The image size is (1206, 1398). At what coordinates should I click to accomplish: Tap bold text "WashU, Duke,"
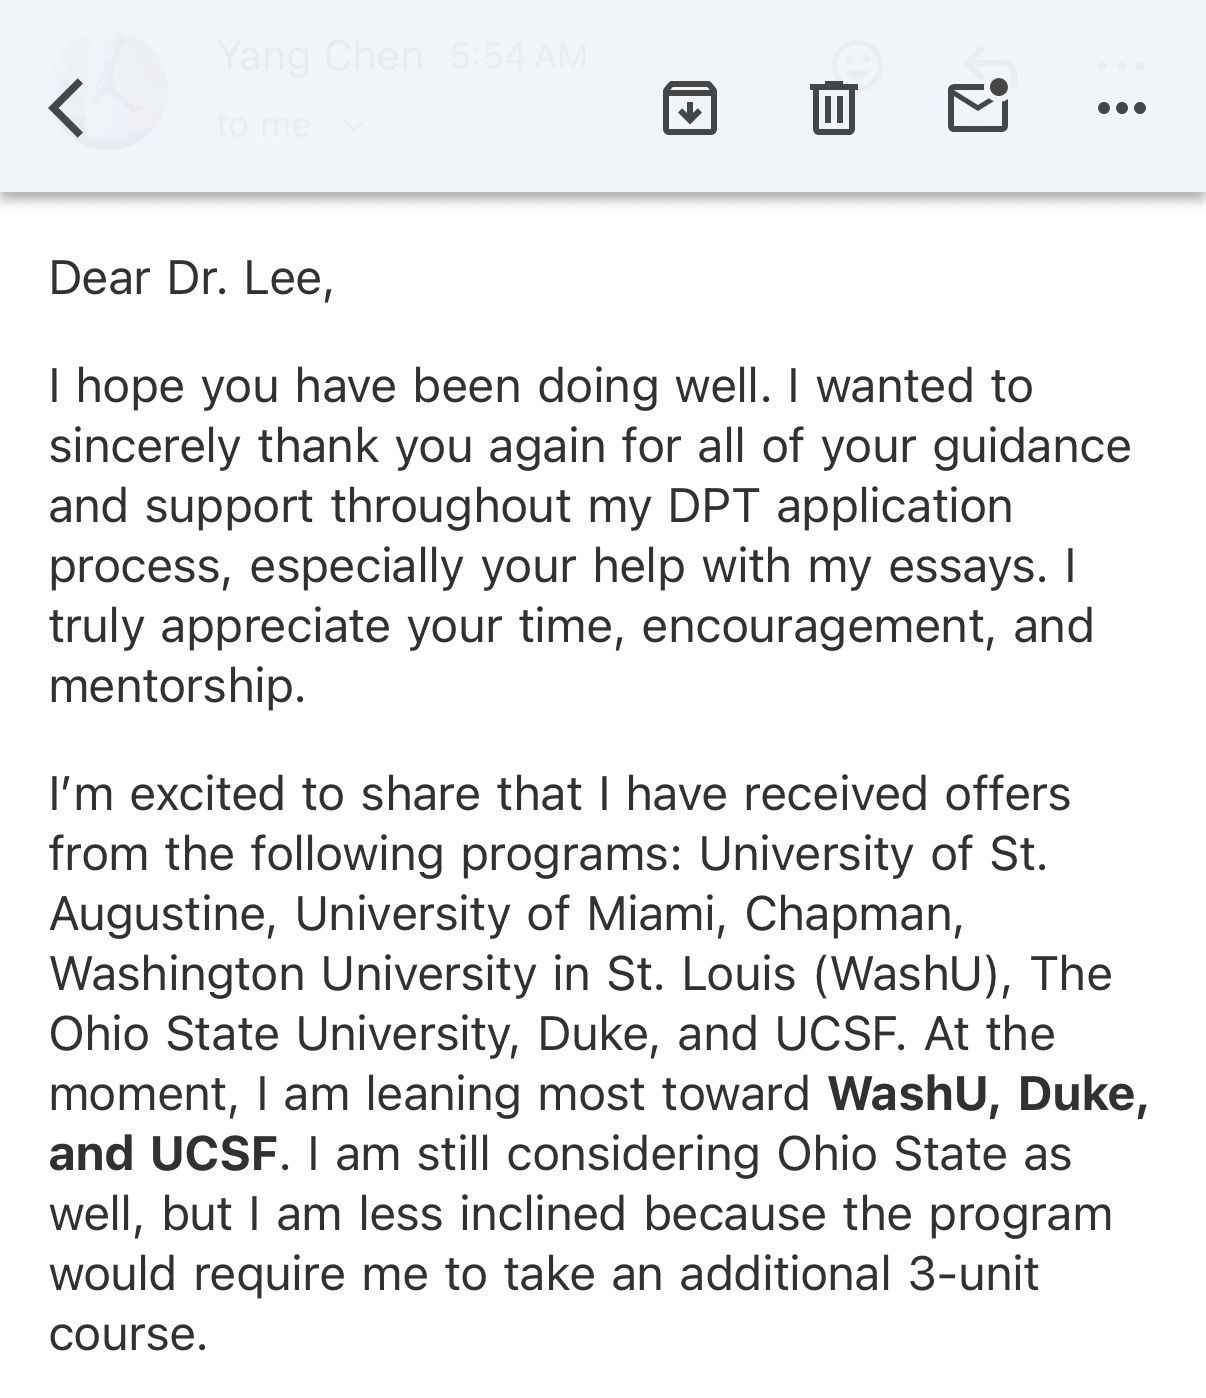pyautogui.click(x=988, y=1094)
